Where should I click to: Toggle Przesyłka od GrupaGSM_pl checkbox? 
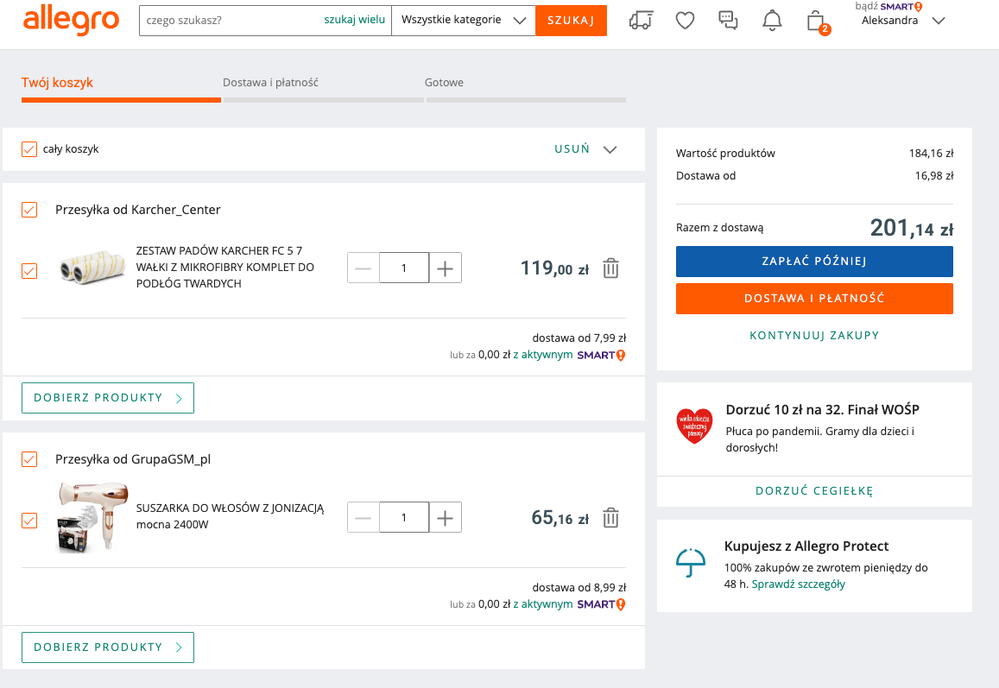point(29,459)
